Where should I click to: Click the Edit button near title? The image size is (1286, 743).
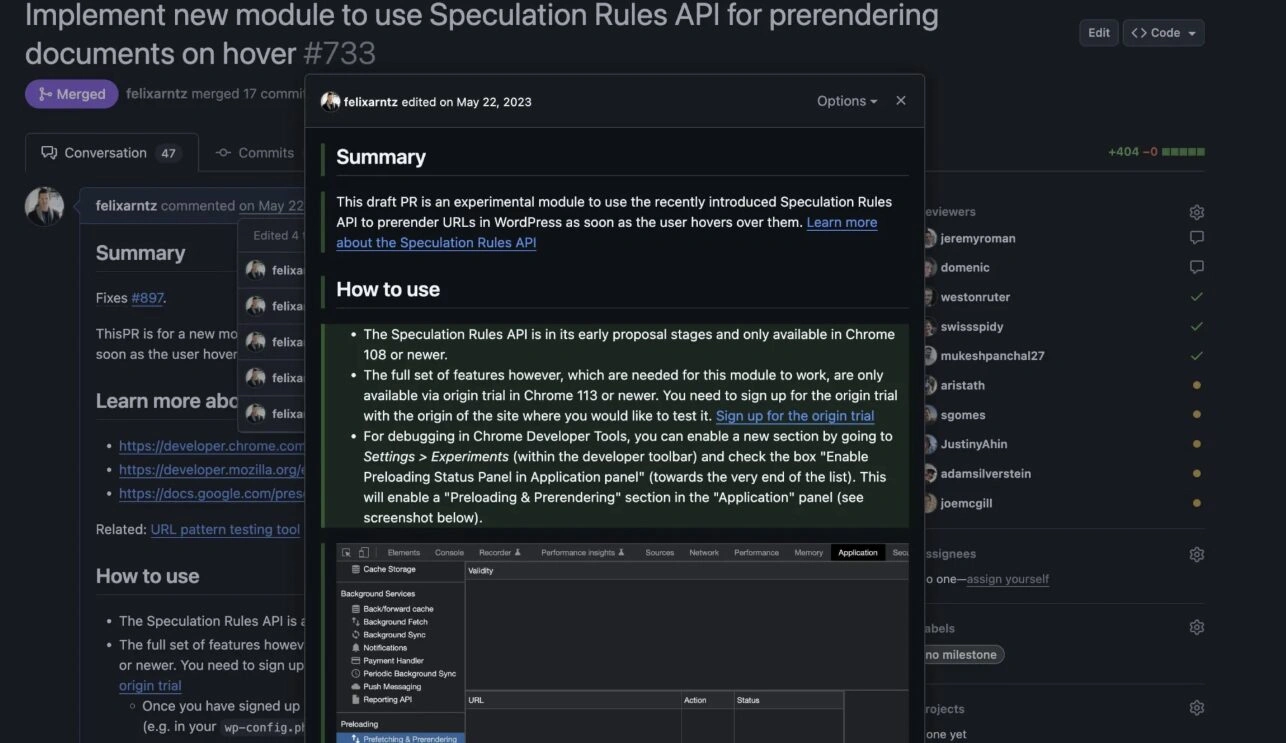[1098, 33]
